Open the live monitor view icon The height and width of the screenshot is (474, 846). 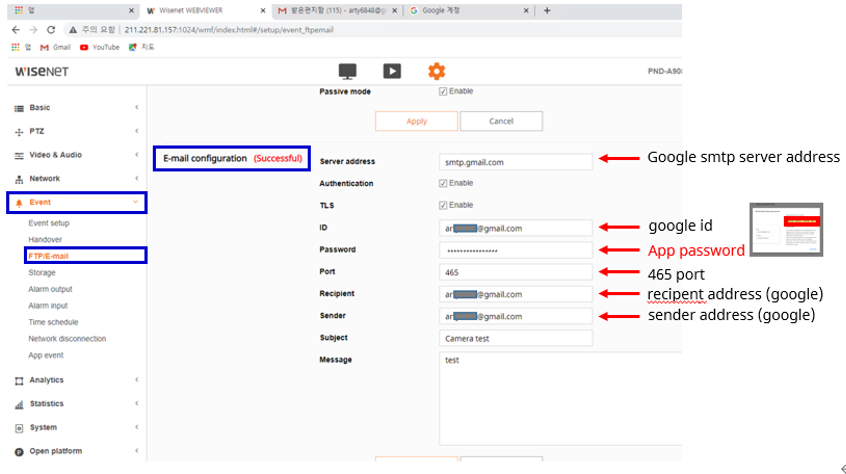coord(348,71)
